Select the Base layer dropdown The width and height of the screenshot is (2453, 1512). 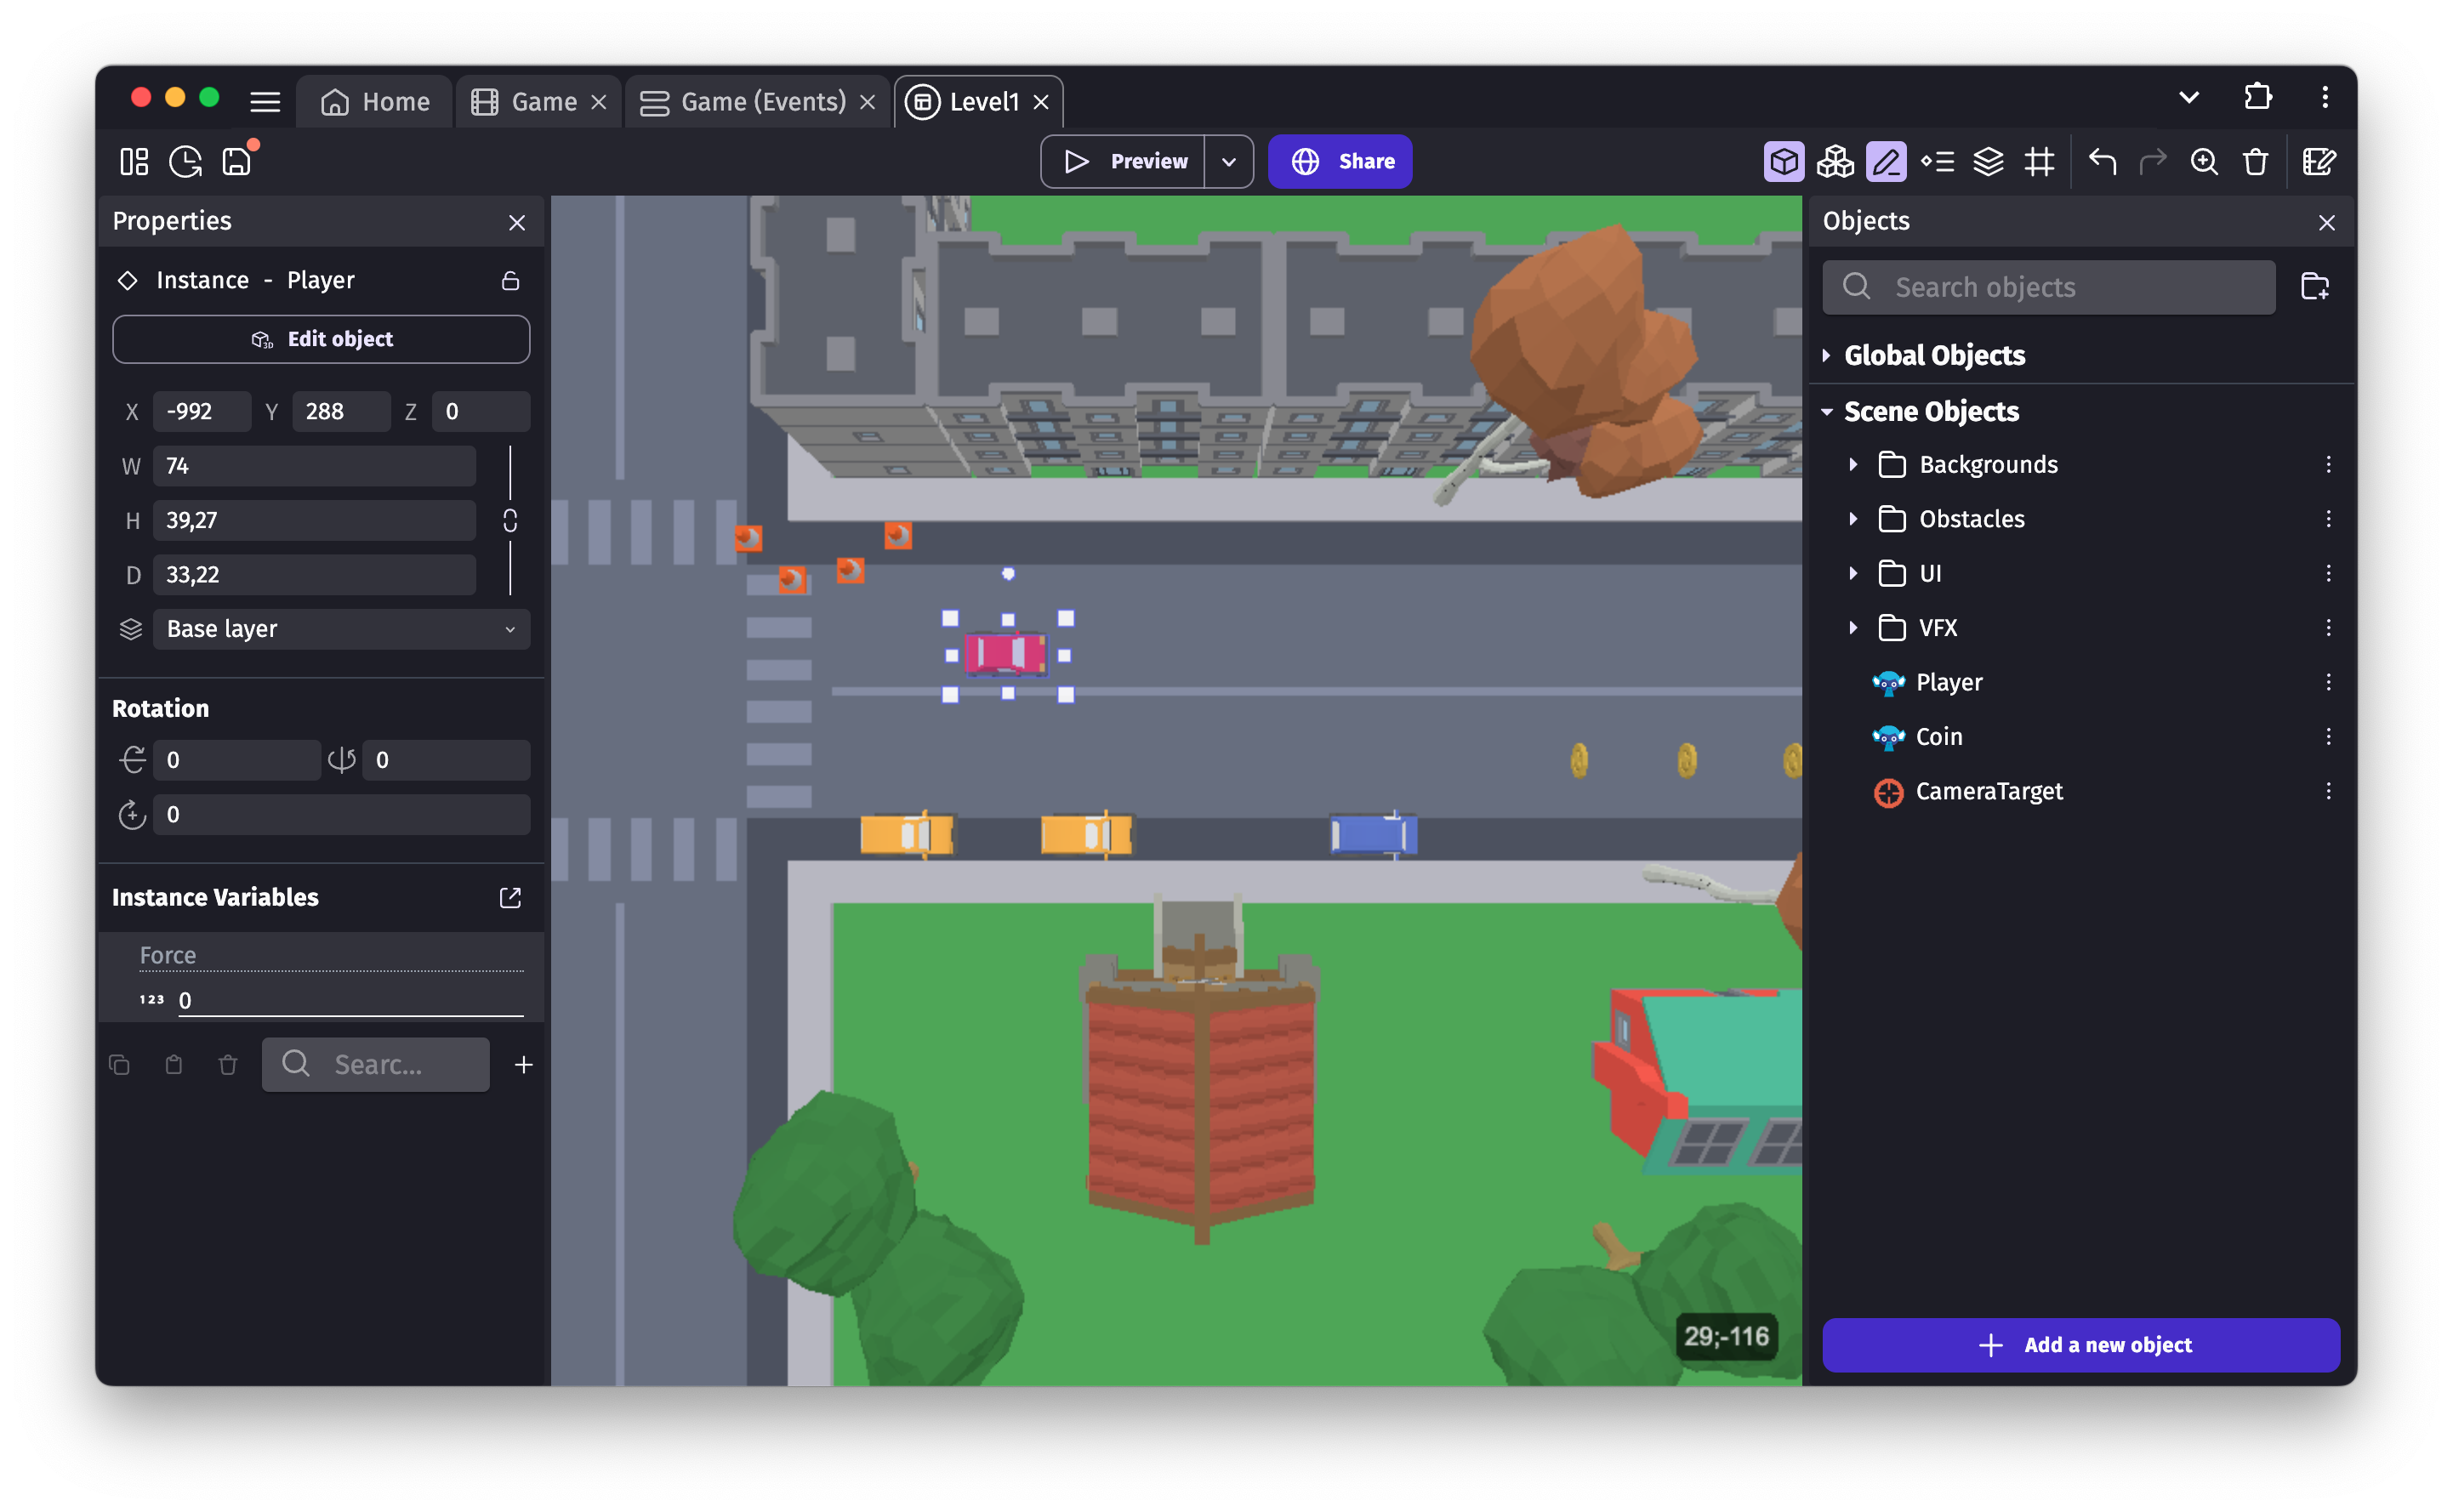(x=337, y=628)
